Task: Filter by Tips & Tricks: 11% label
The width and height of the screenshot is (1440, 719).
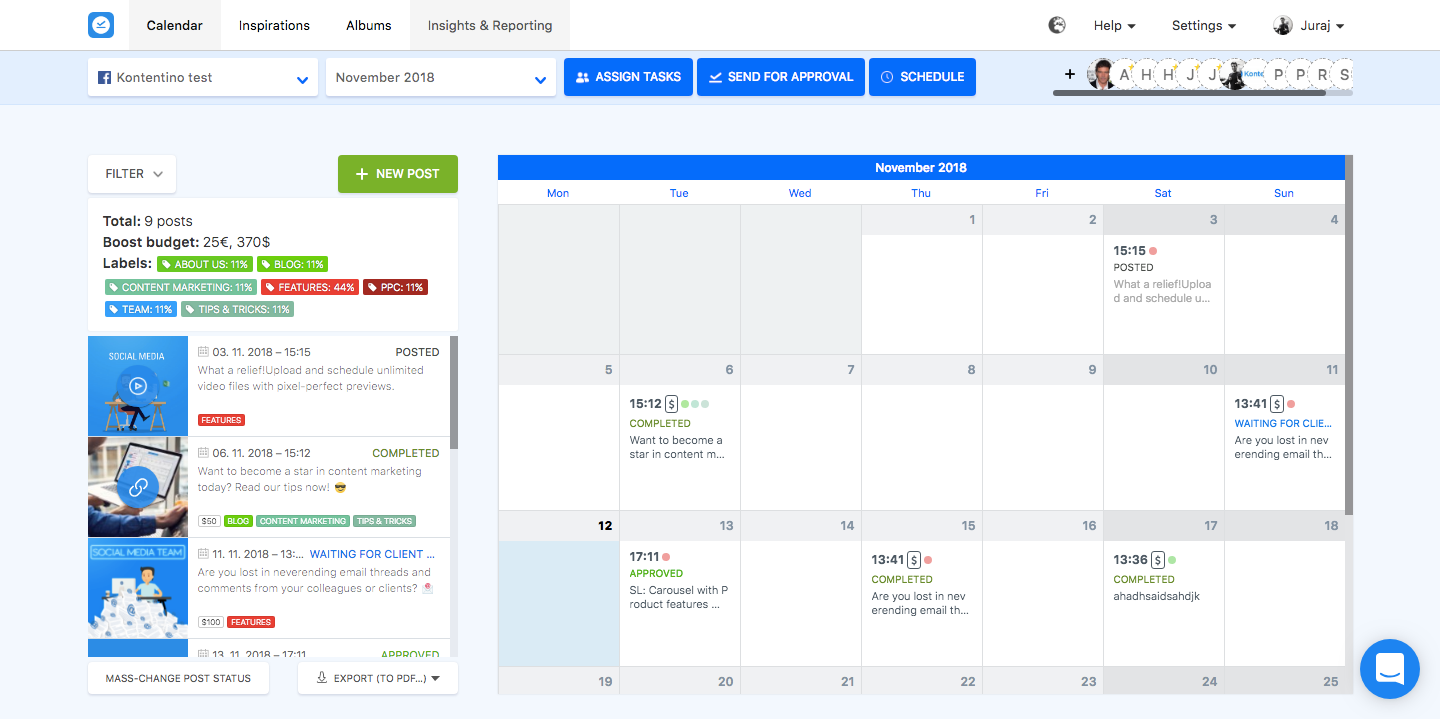Action: click(238, 309)
